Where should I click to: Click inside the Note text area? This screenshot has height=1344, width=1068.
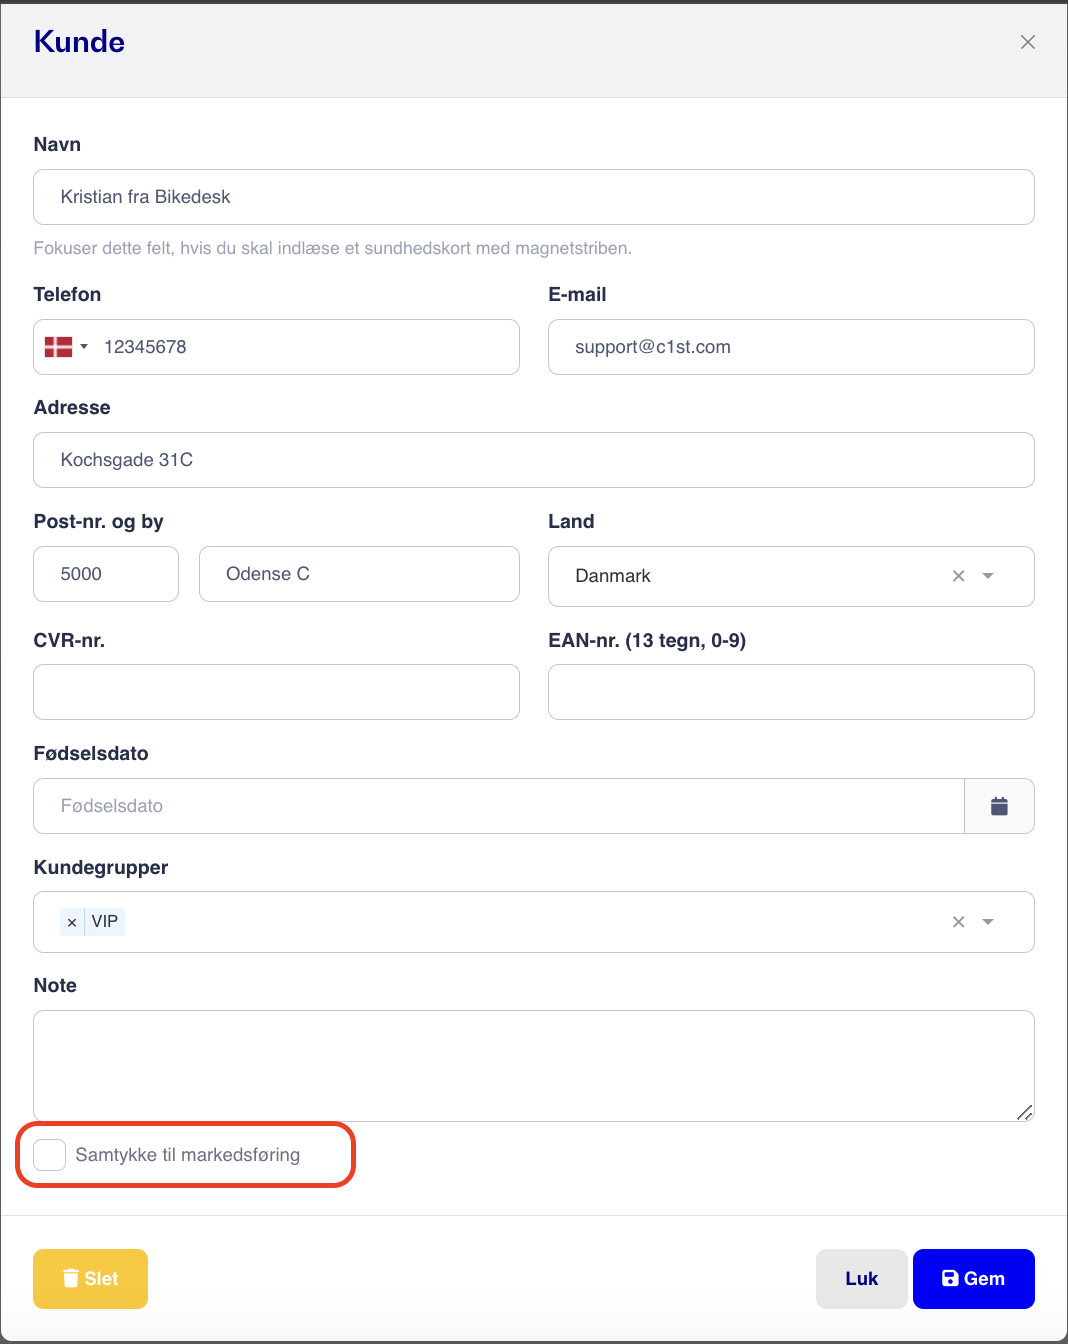(x=534, y=1066)
